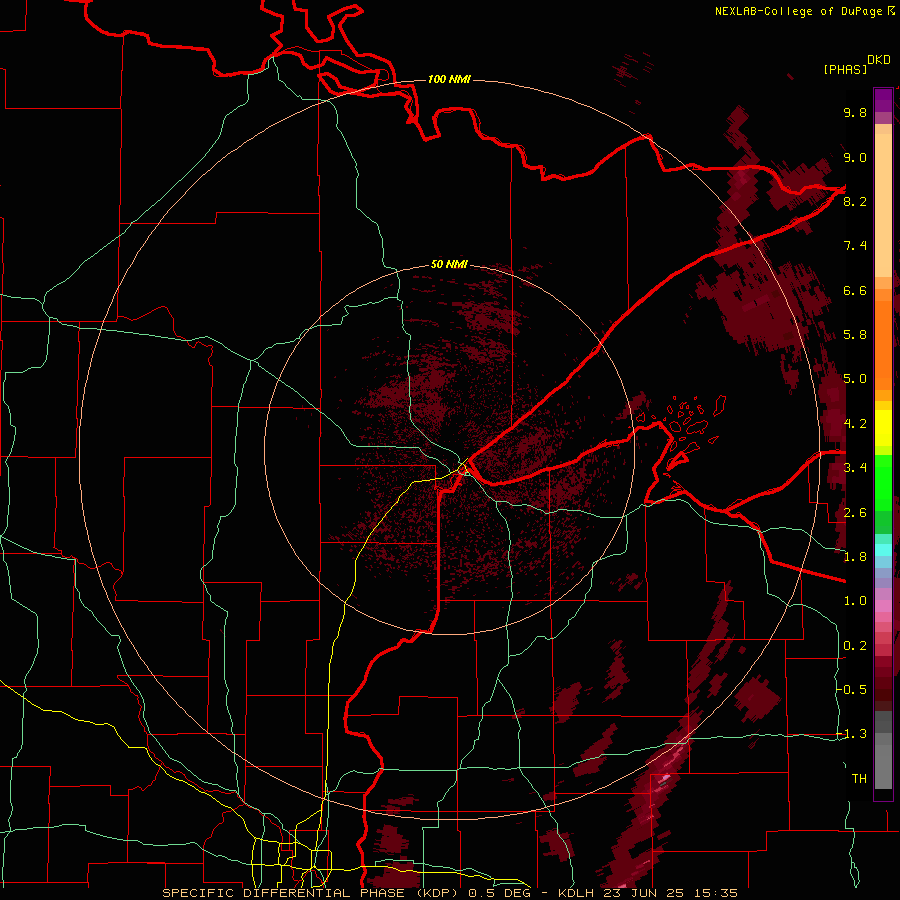The width and height of the screenshot is (900, 900).
Task: Click the [PHAS] units label
Action: pos(845,69)
